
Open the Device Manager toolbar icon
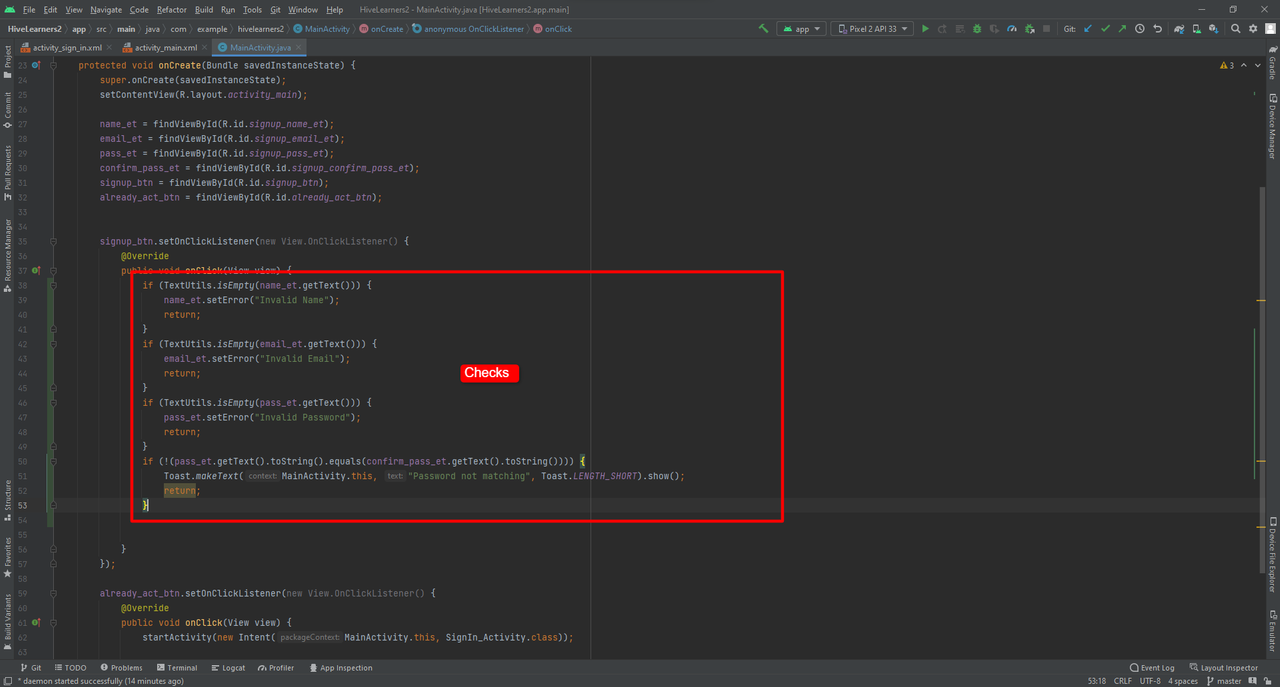coord(1197,29)
